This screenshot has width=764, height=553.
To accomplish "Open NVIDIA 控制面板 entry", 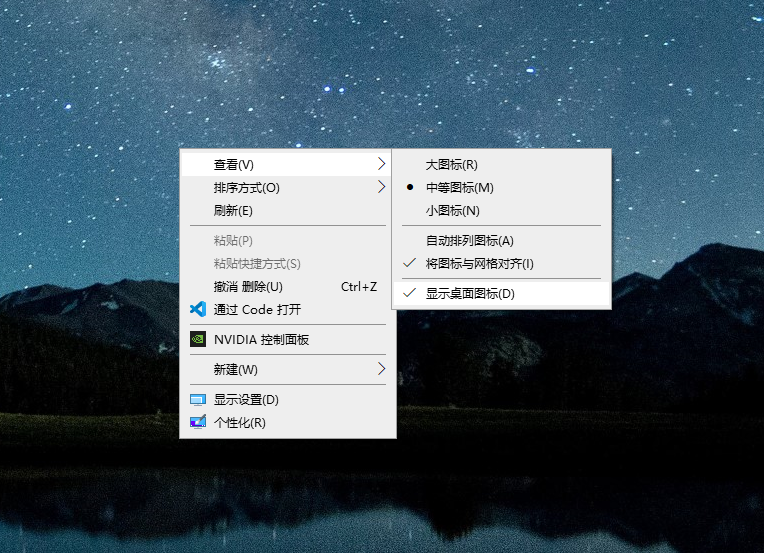I will [x=287, y=340].
